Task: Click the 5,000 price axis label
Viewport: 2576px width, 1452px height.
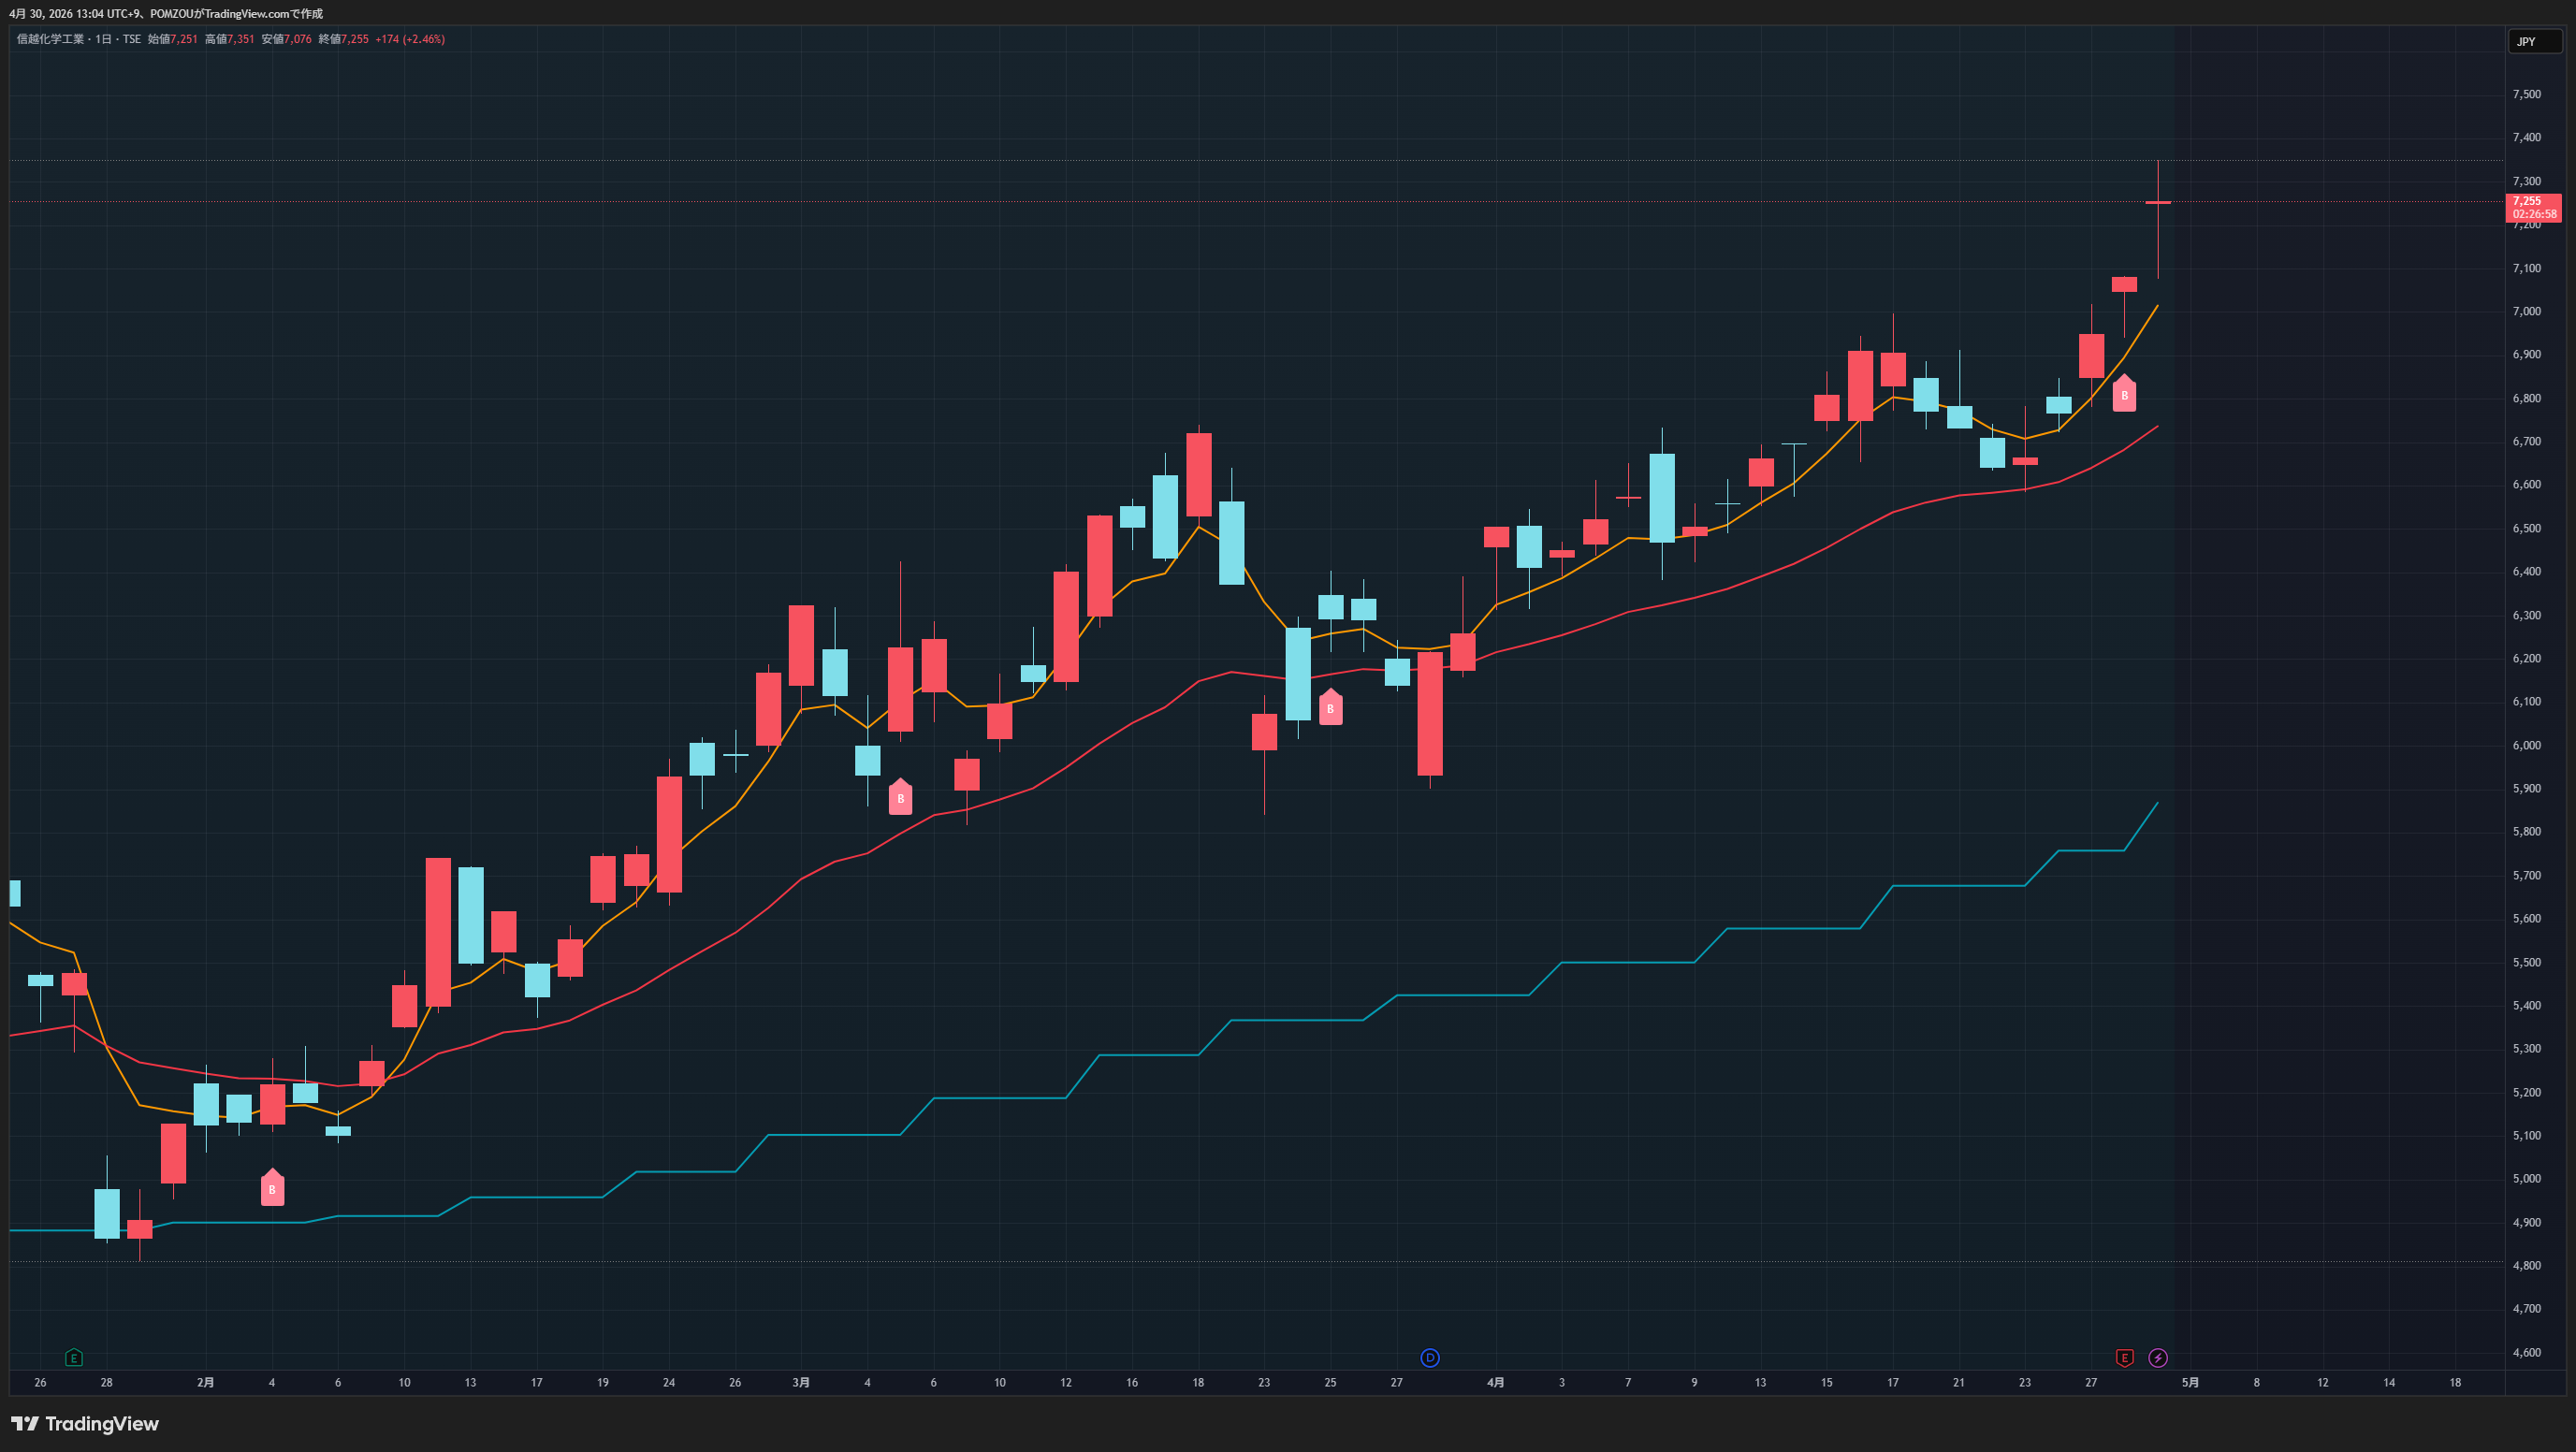Action: coord(2526,1178)
